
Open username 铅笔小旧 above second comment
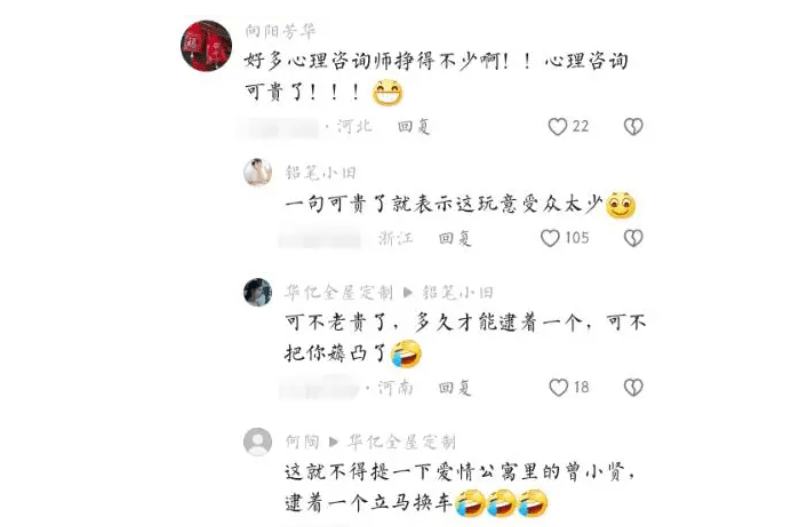coord(320,173)
